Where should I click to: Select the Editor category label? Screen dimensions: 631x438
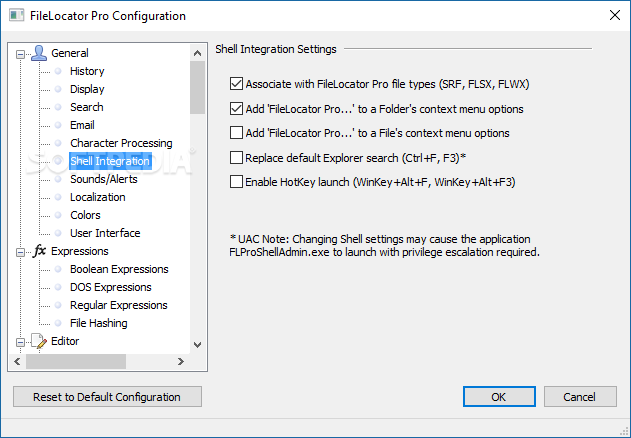pyautogui.click(x=65, y=341)
